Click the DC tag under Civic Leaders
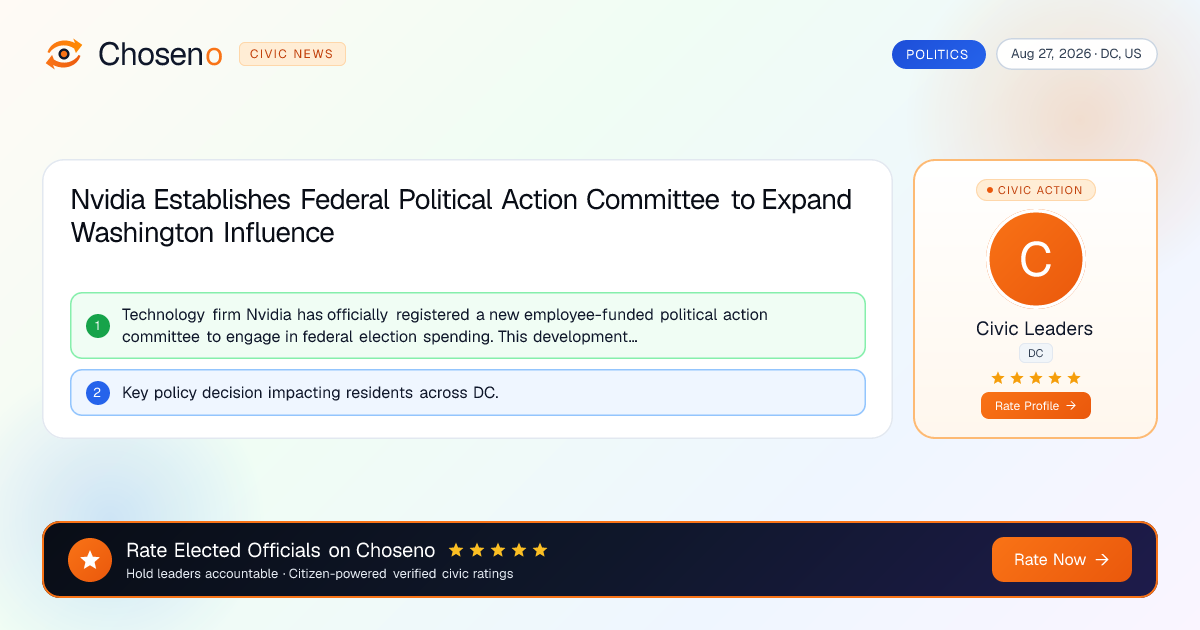 coord(1035,353)
